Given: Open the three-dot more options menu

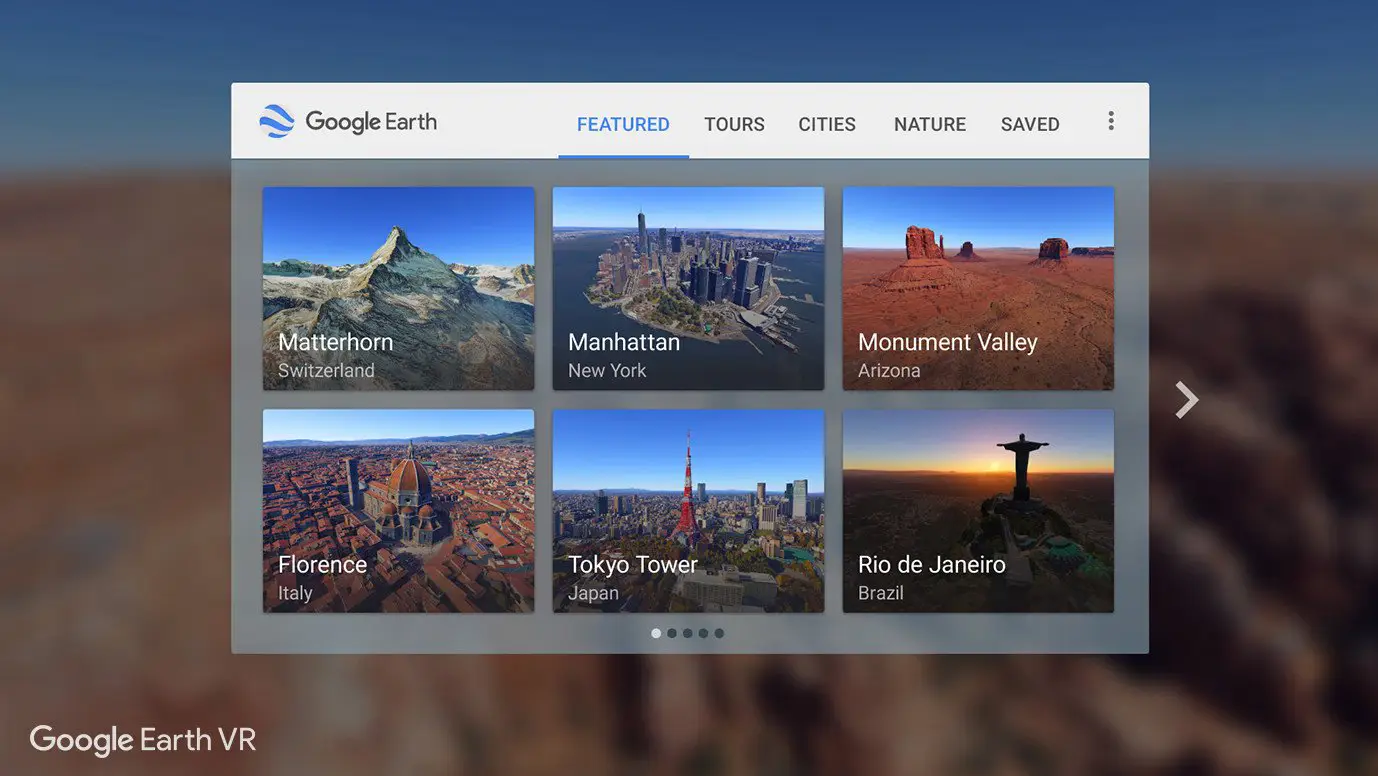Looking at the screenshot, I should click(x=1110, y=121).
